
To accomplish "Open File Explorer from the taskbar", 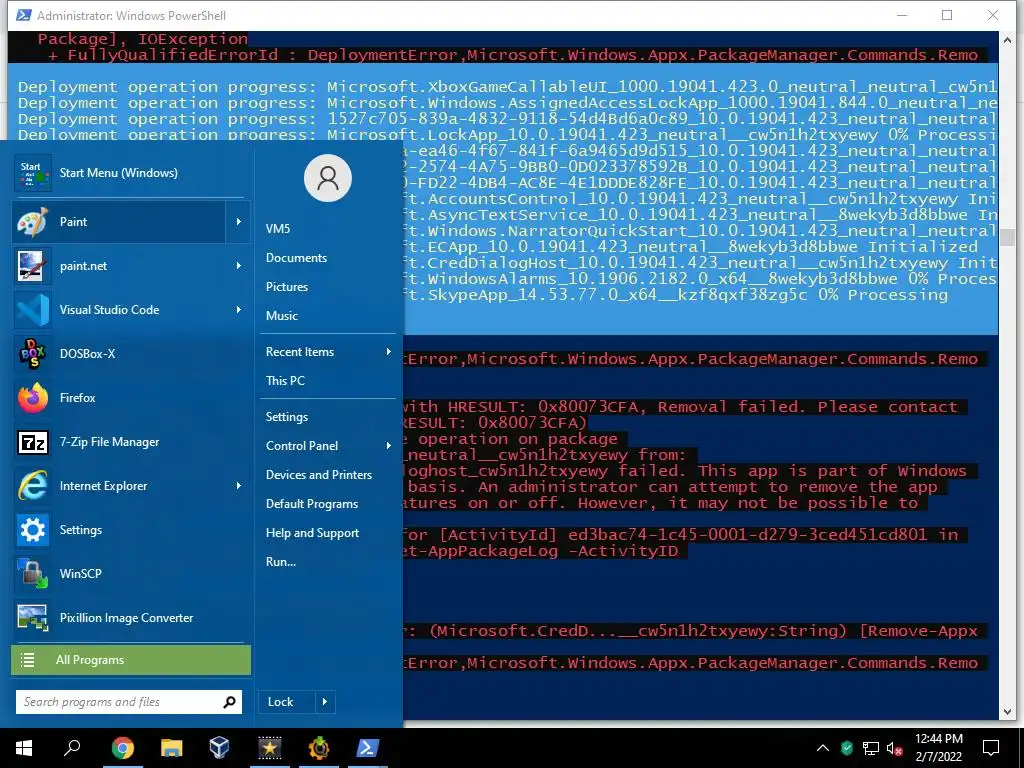I will [x=171, y=748].
